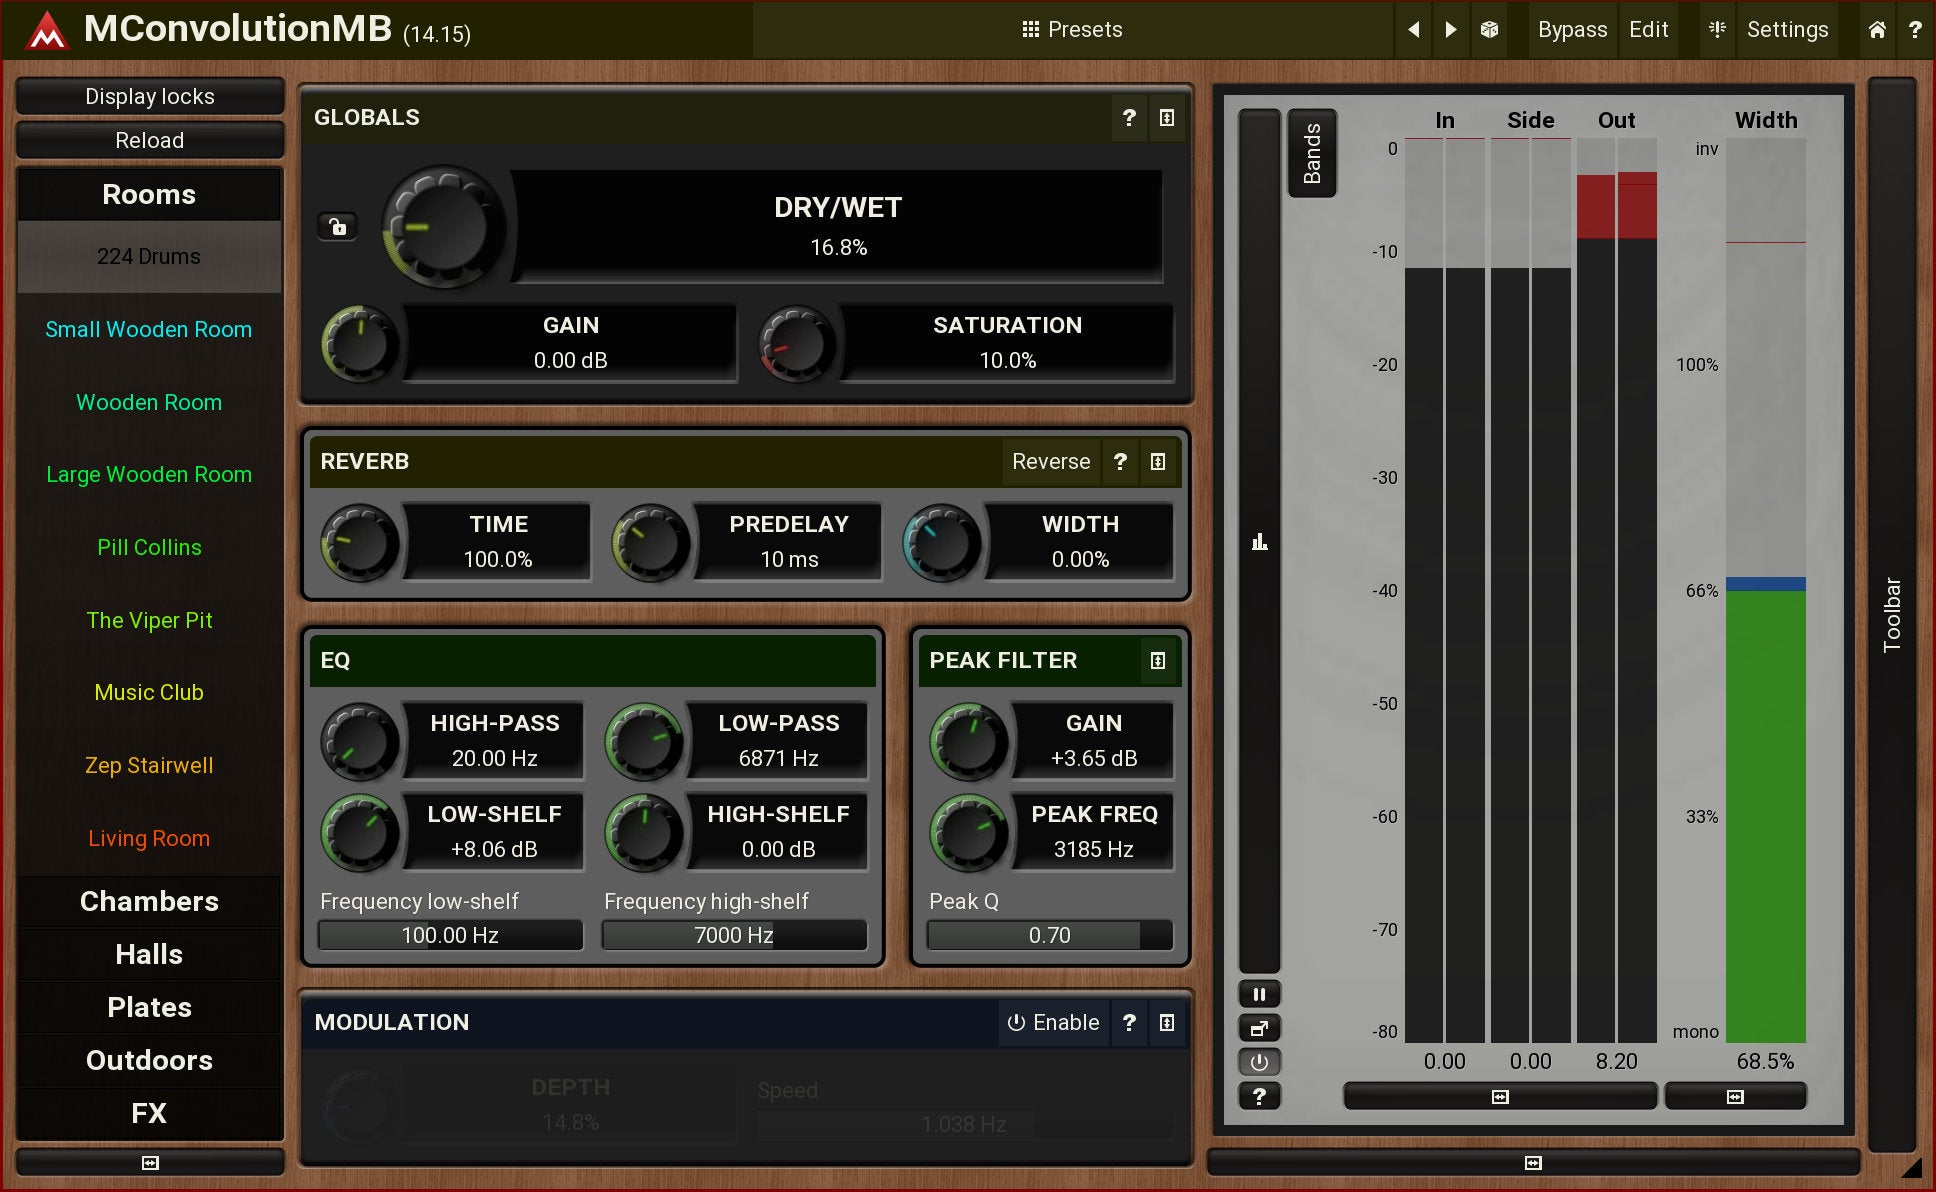Screen dimensions: 1936x1192
Task: Expand the Halls category
Action: pyautogui.click(x=149, y=954)
